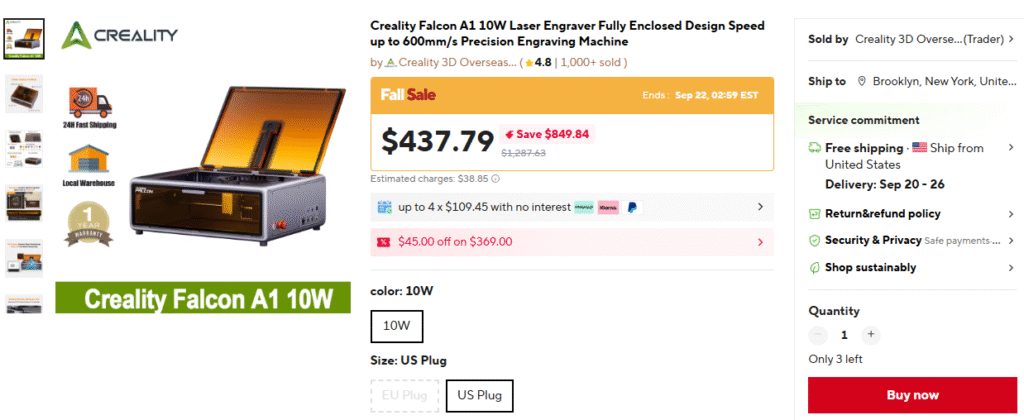Click the Security & Privacy shield icon
The image size is (1024, 420).
click(x=814, y=240)
